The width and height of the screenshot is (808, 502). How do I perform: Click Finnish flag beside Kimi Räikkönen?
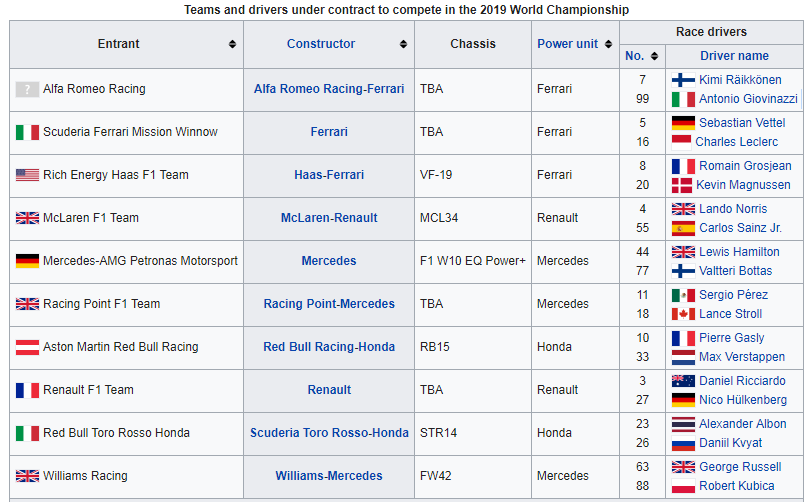click(683, 80)
